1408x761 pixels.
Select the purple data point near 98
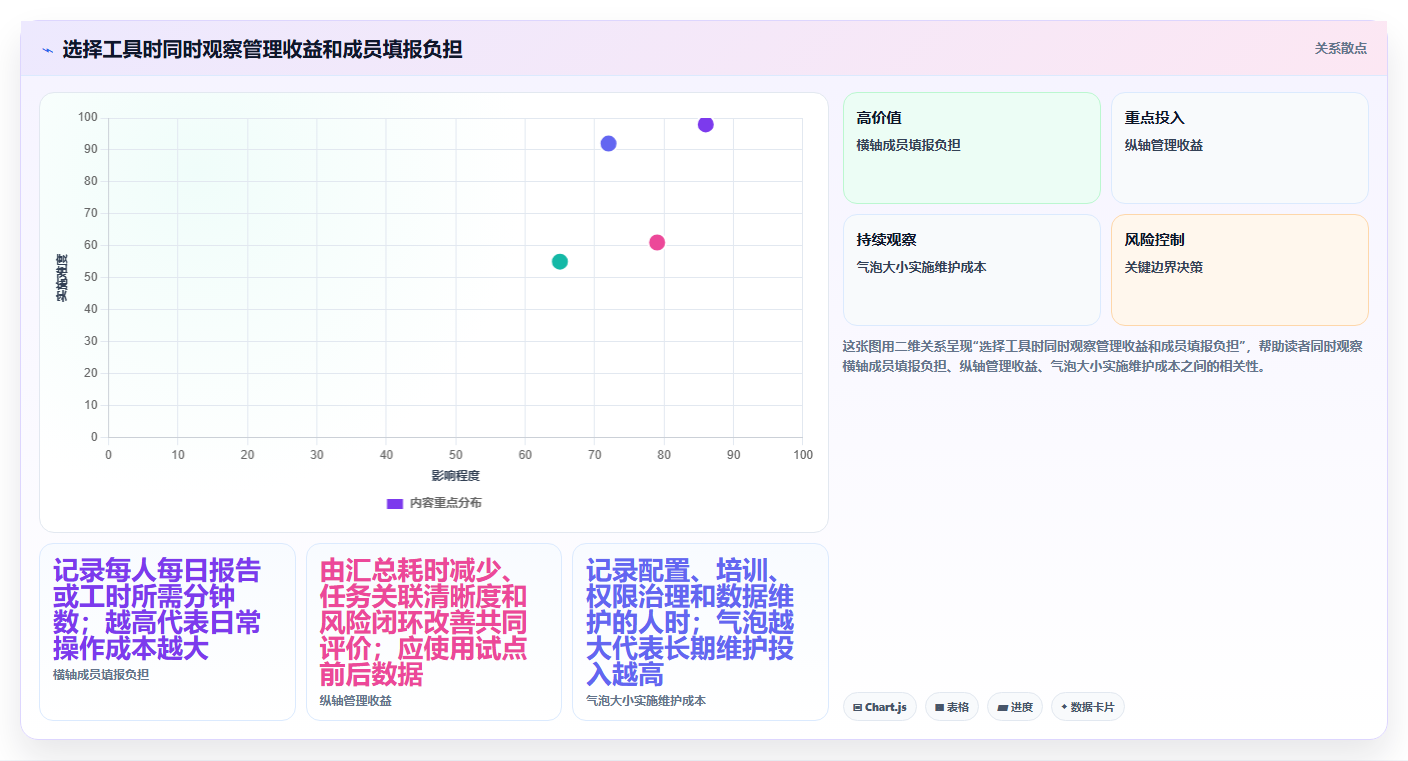point(706,124)
